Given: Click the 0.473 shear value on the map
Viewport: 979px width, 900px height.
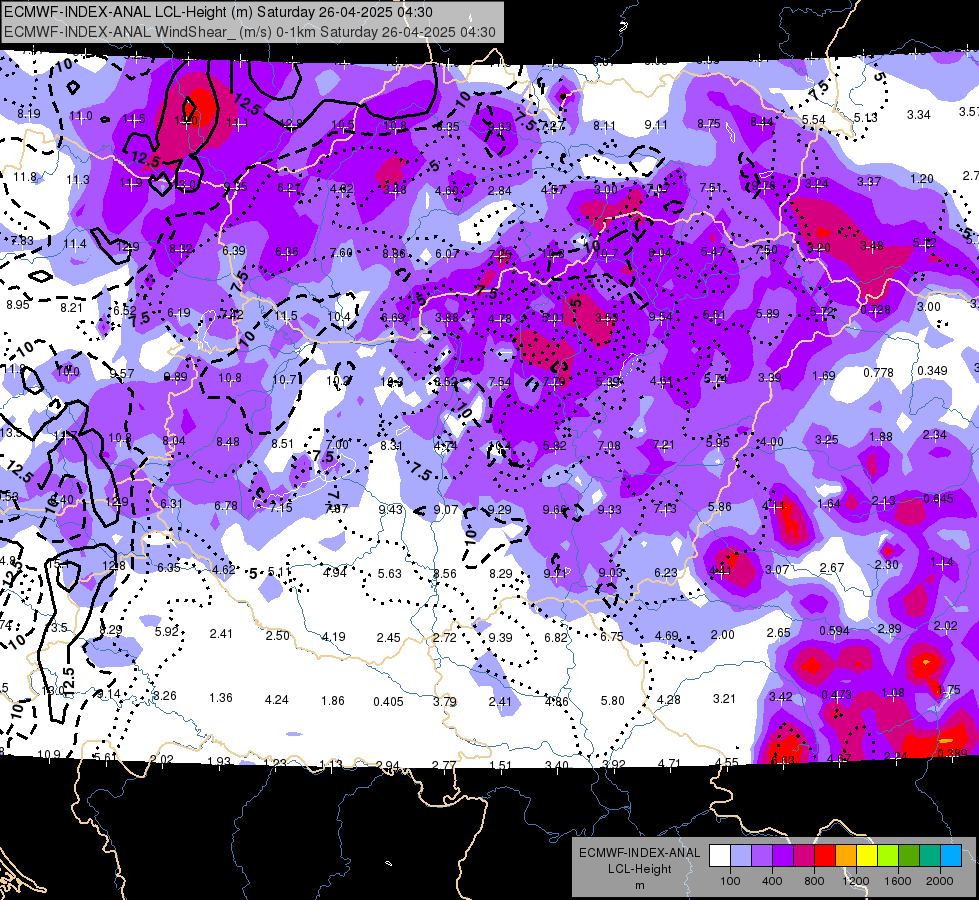Looking at the screenshot, I should coord(837,695).
